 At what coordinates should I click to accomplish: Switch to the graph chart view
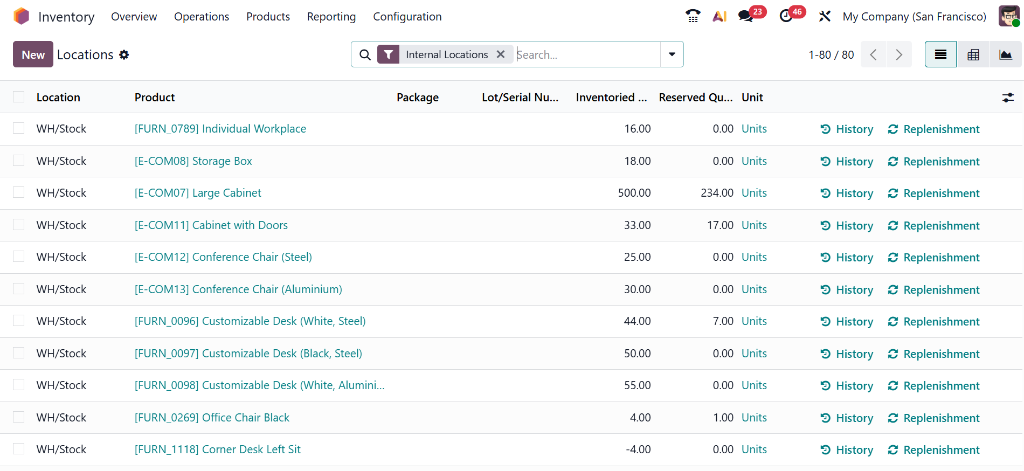(1006, 55)
